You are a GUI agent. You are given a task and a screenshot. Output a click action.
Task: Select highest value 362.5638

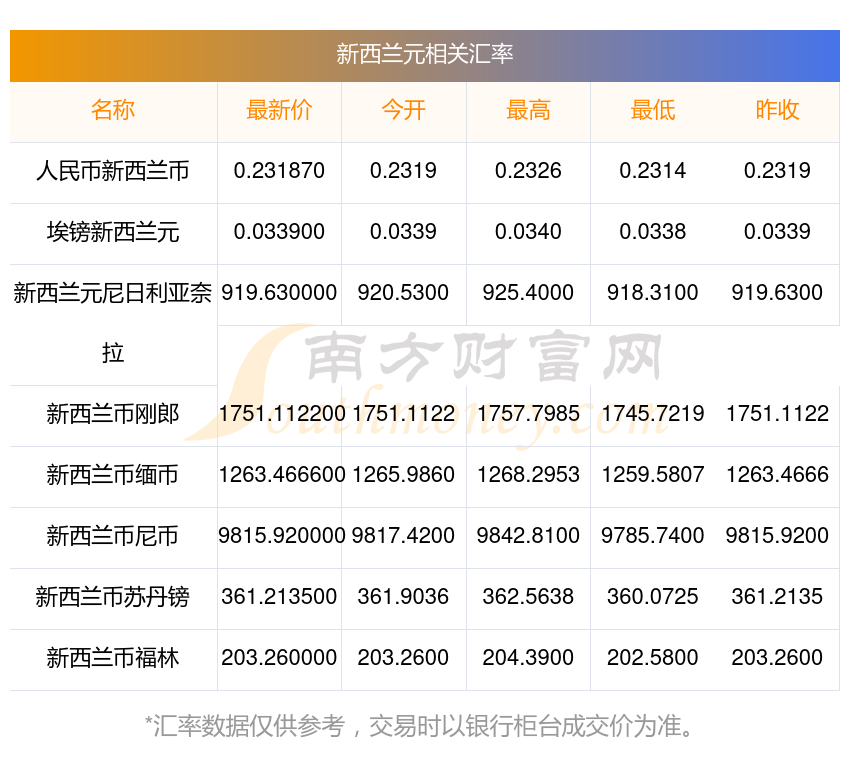[528, 596]
